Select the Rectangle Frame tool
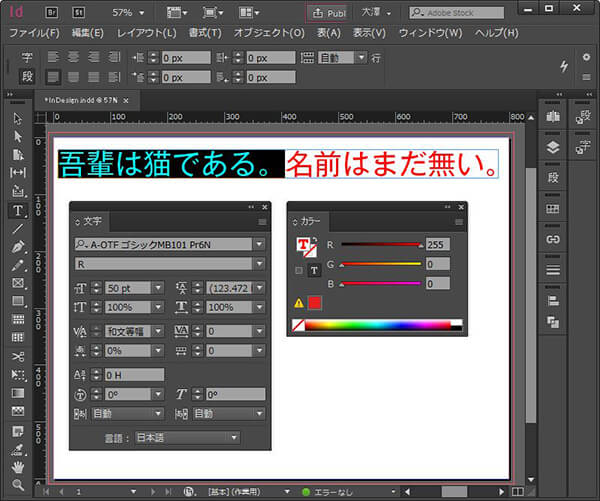Screen dimensions: 600x501 18,283
